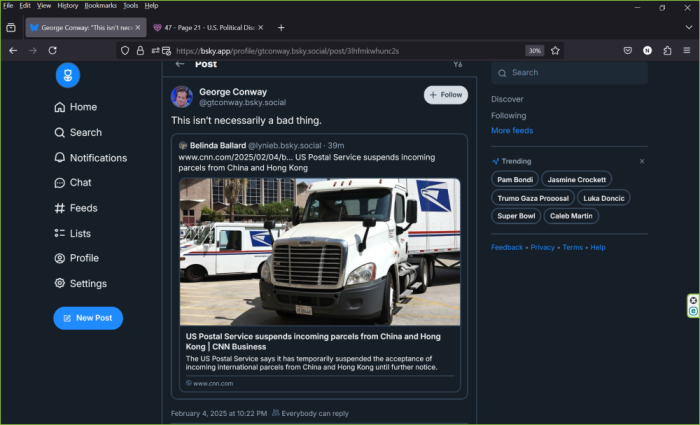Open a new browser tab
The width and height of the screenshot is (700, 425).
coord(281,28)
